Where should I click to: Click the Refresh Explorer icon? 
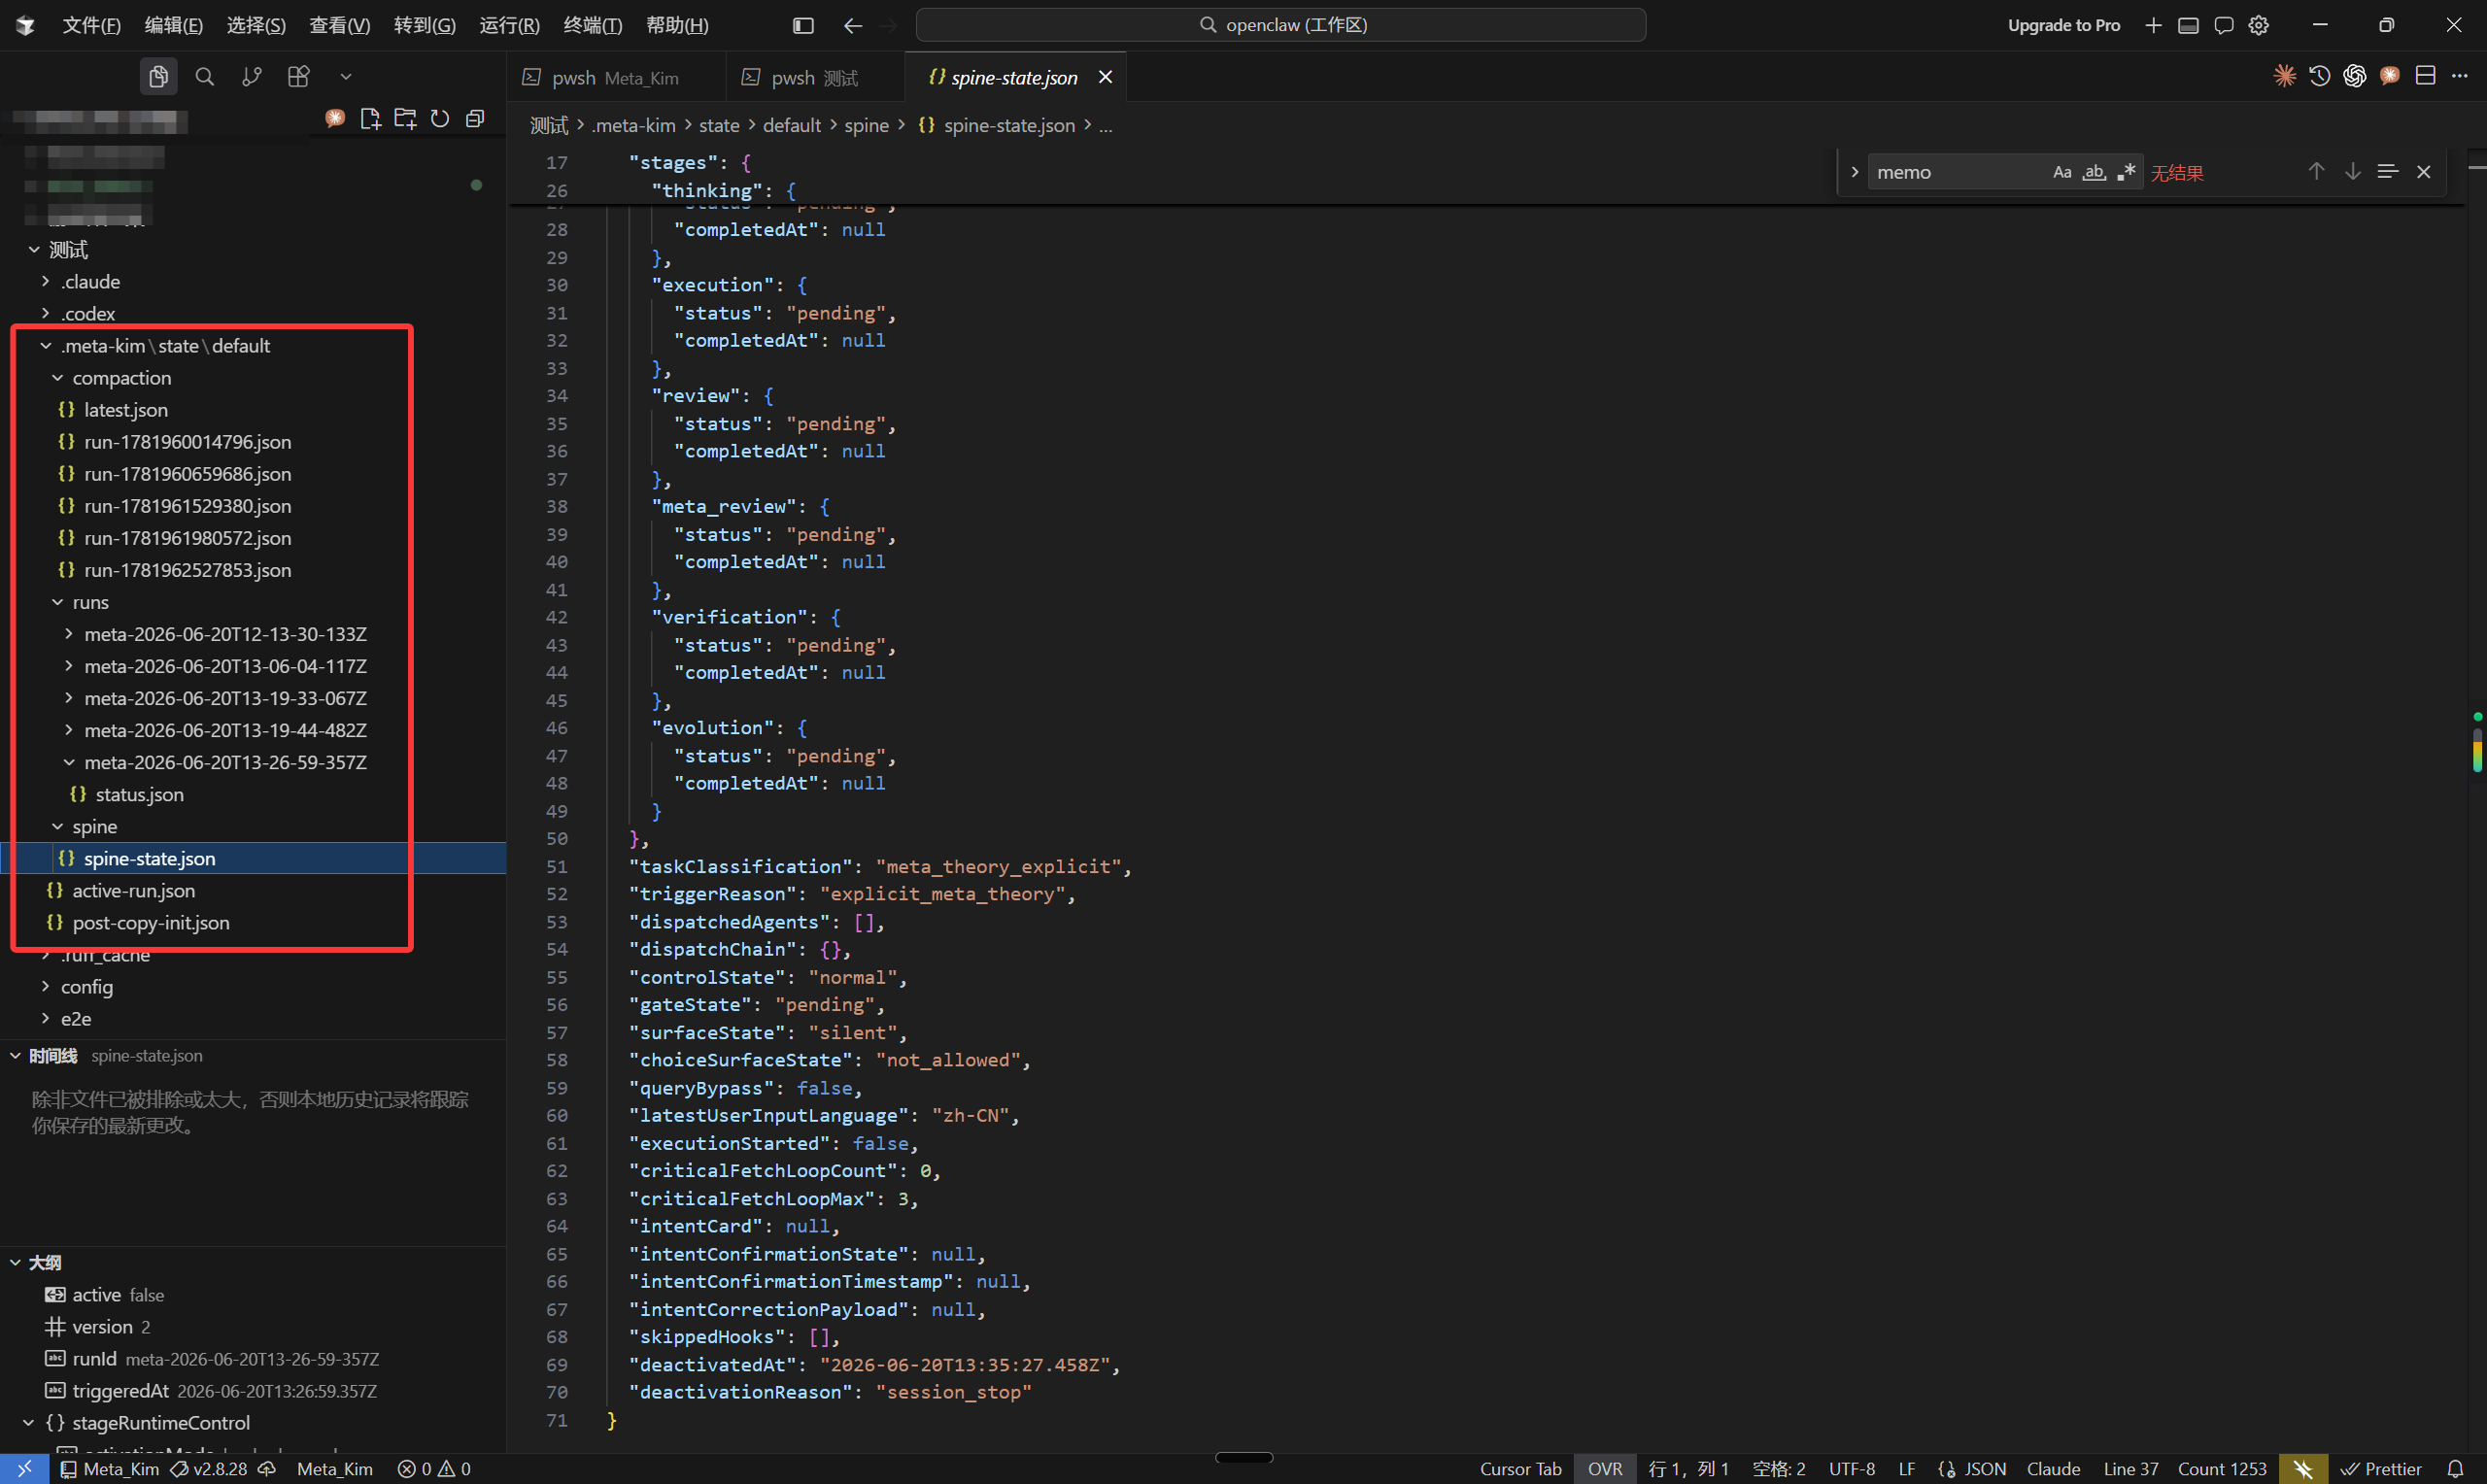[440, 119]
